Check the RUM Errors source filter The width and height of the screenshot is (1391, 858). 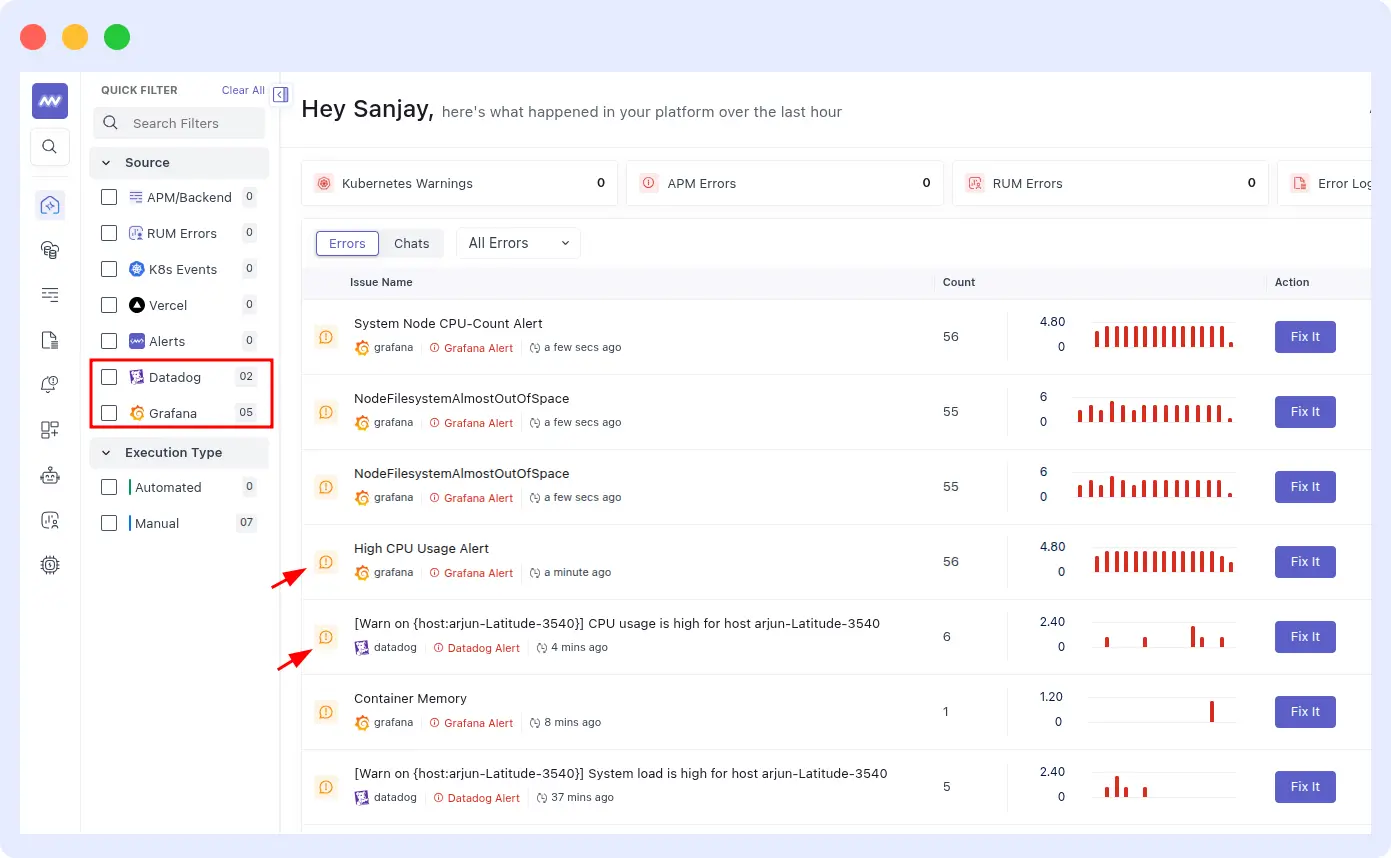[x=109, y=233]
